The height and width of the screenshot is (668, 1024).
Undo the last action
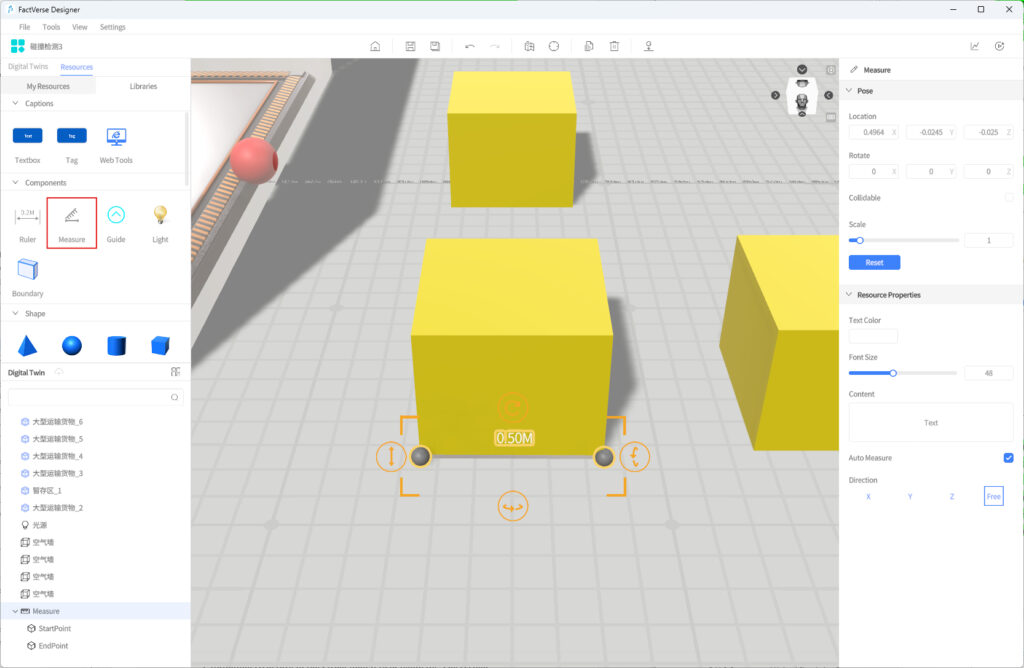click(470, 46)
